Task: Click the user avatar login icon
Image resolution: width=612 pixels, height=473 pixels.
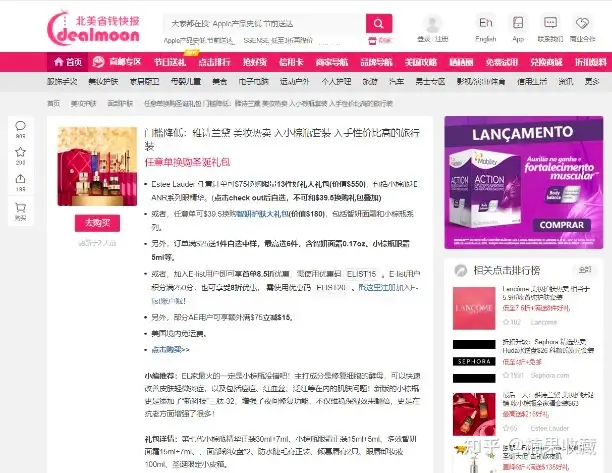Action: [432, 24]
